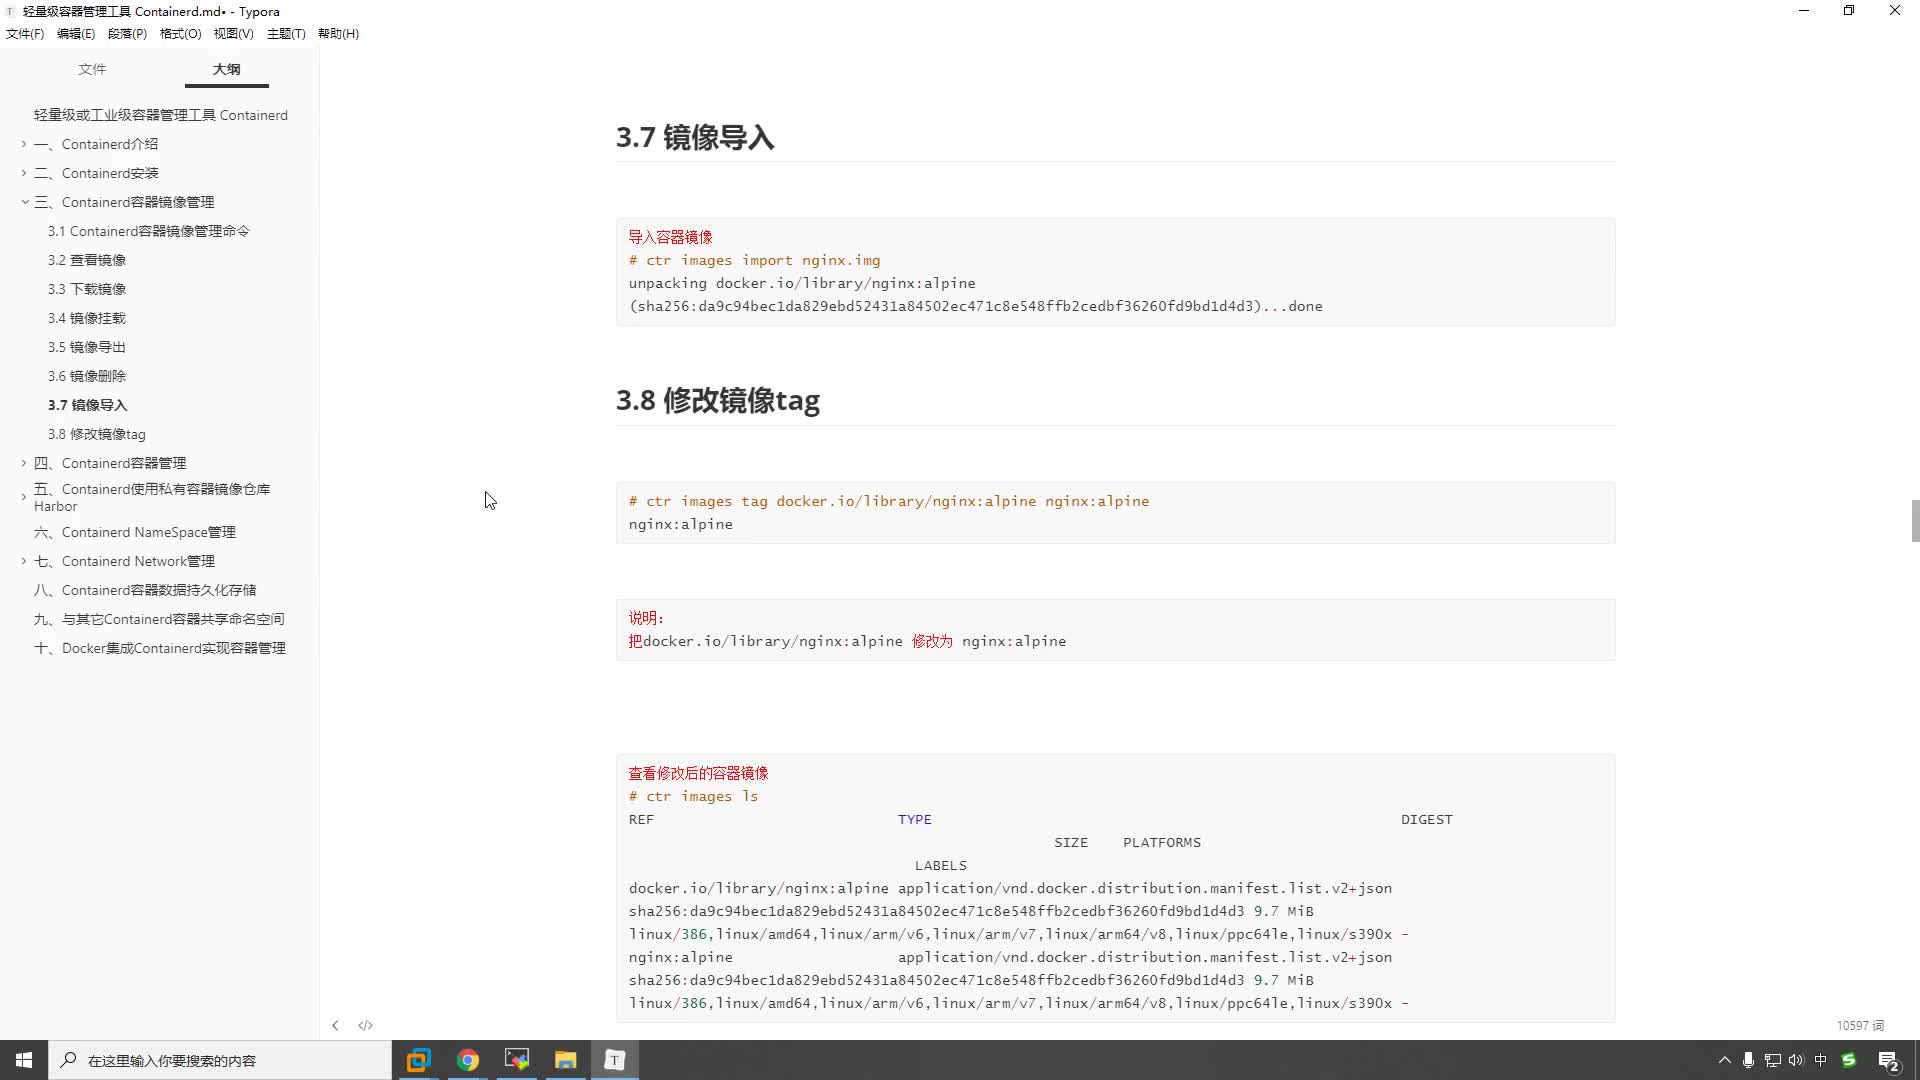Place cursor in 3.8 修改镜像tag heading
Screen dimensions: 1920x1080
point(718,400)
